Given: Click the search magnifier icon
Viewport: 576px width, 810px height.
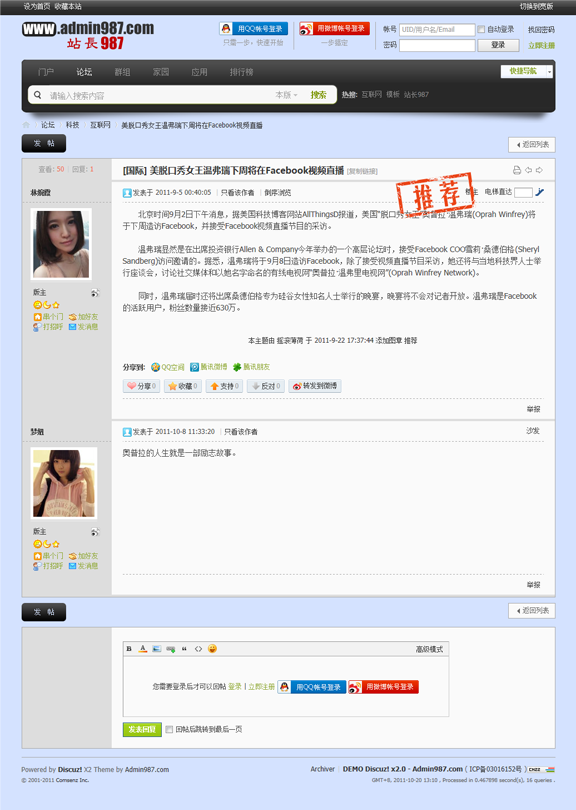Looking at the screenshot, I should [x=38, y=95].
